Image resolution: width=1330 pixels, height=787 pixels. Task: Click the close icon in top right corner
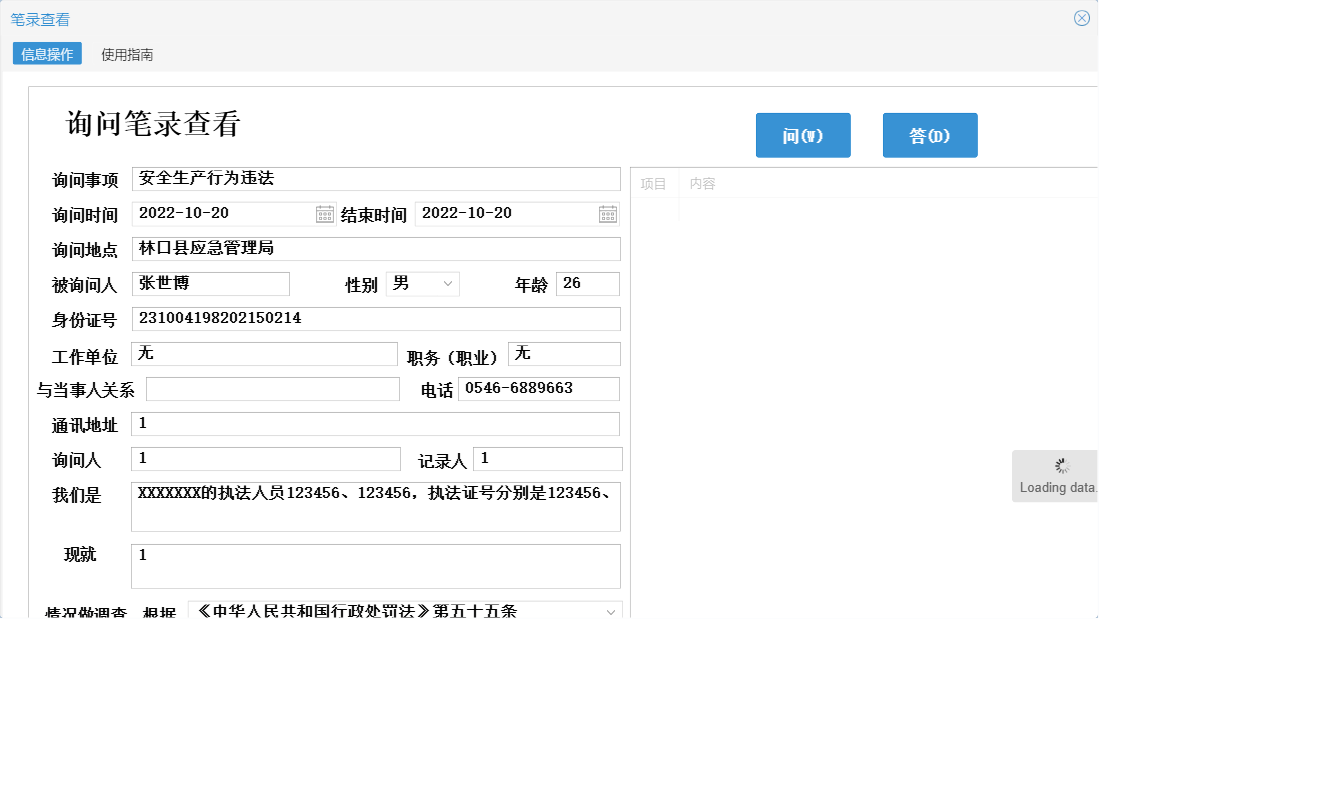(x=1082, y=17)
